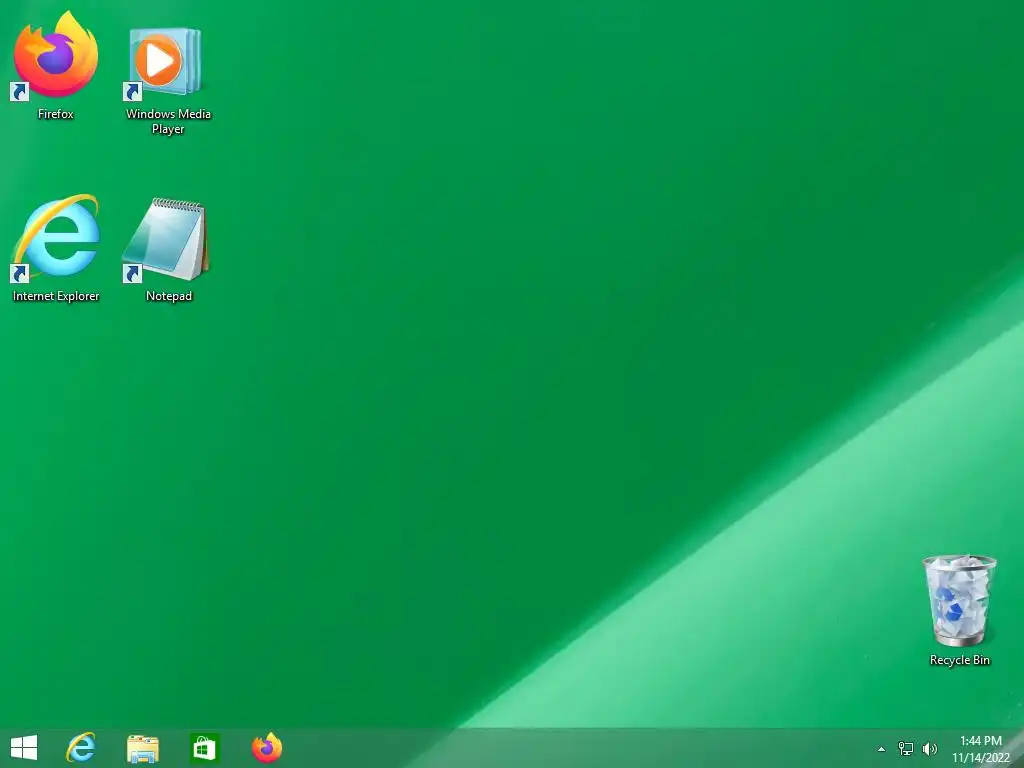Select the Firefox desktop shortcut icon
The image size is (1024, 768).
coord(56,56)
